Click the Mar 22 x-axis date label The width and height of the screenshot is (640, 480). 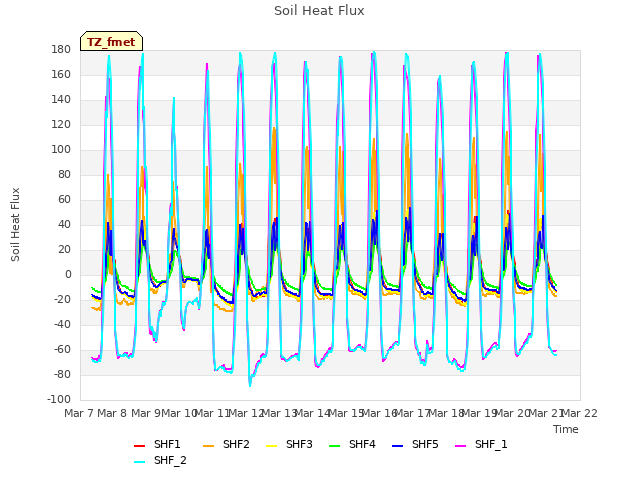(x=580, y=413)
